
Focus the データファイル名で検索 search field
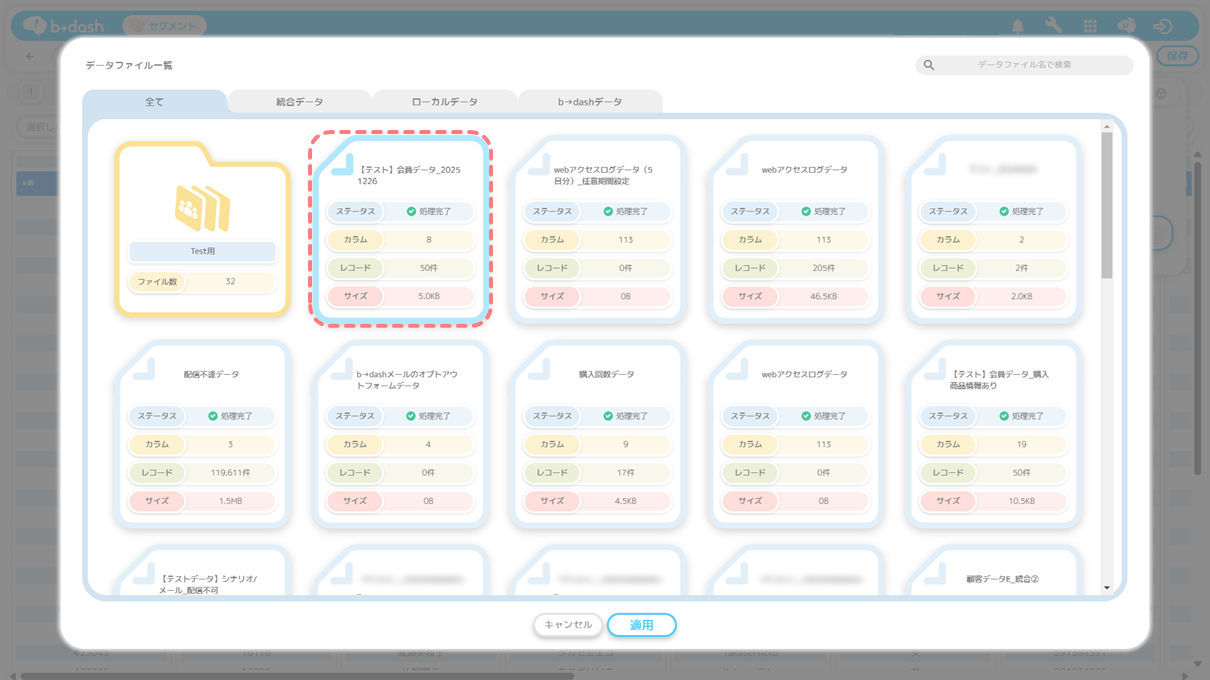pyautogui.click(x=1024, y=65)
